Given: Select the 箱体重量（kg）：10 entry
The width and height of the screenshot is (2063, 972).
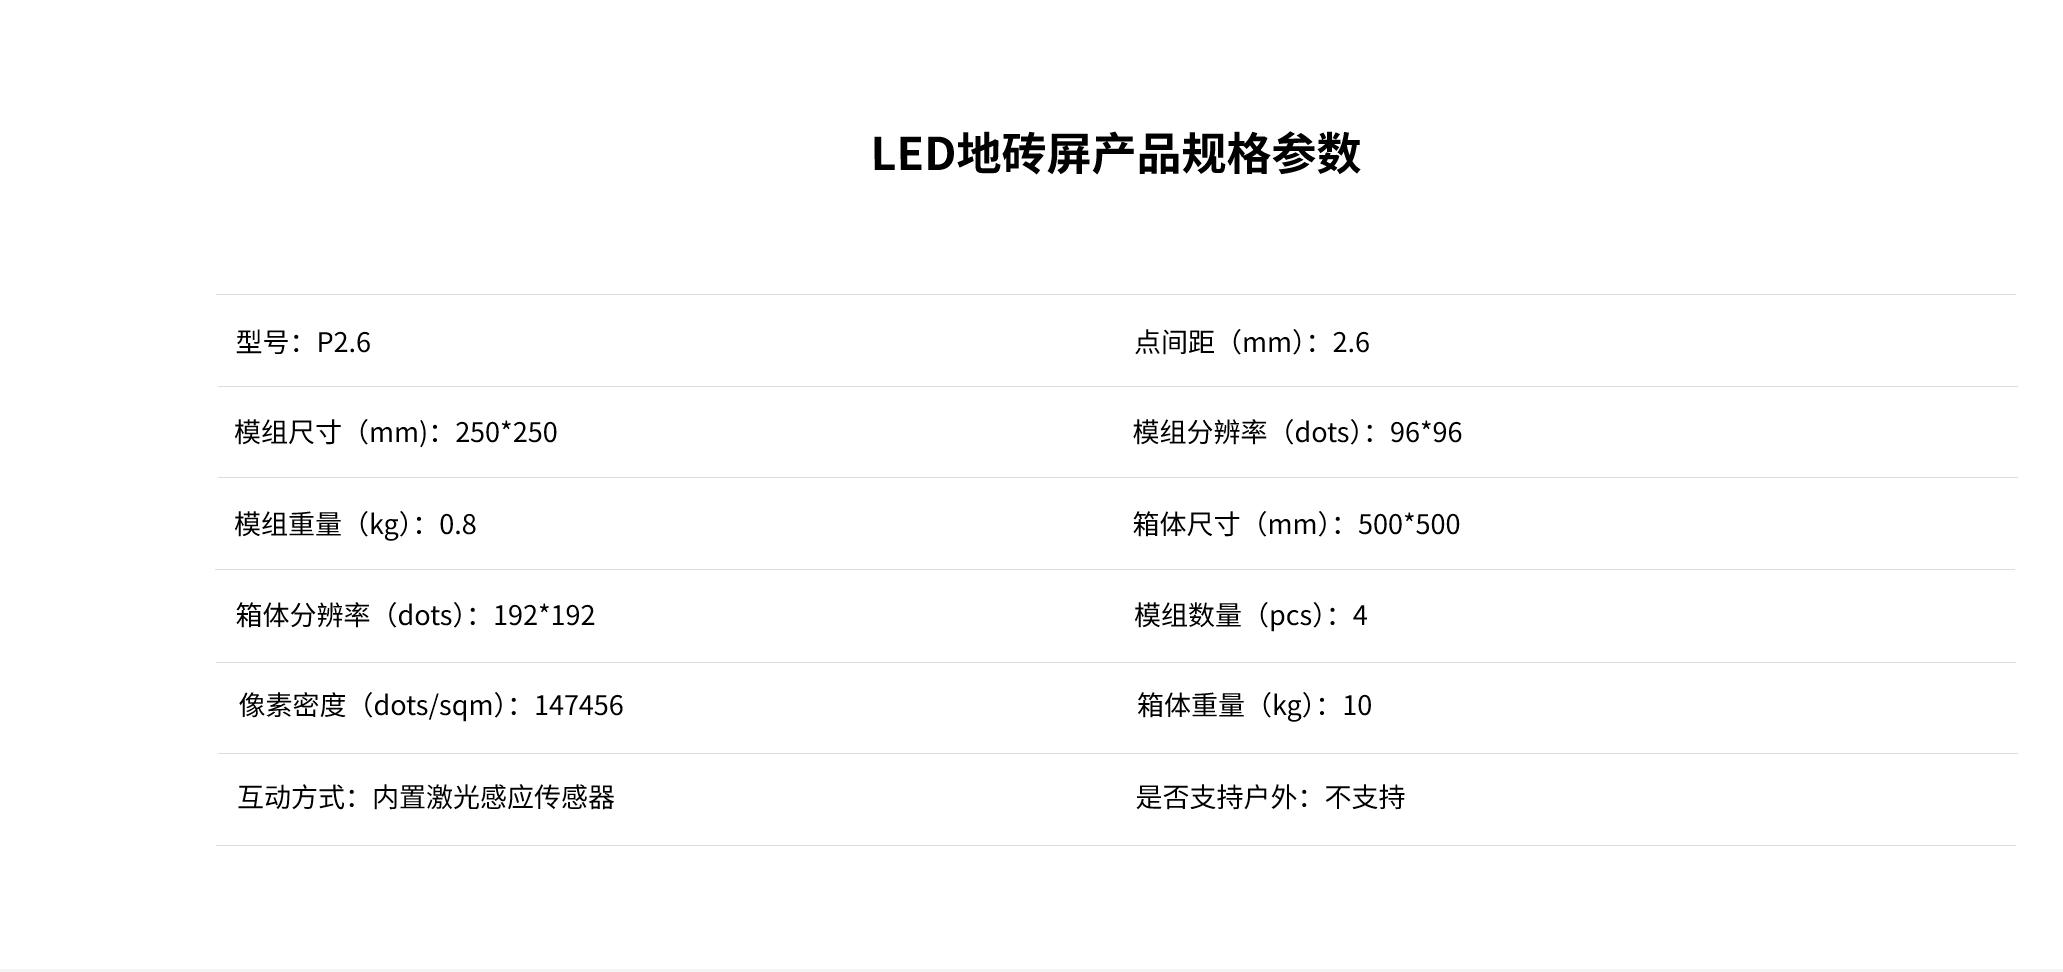Looking at the screenshot, I should pos(1254,705).
